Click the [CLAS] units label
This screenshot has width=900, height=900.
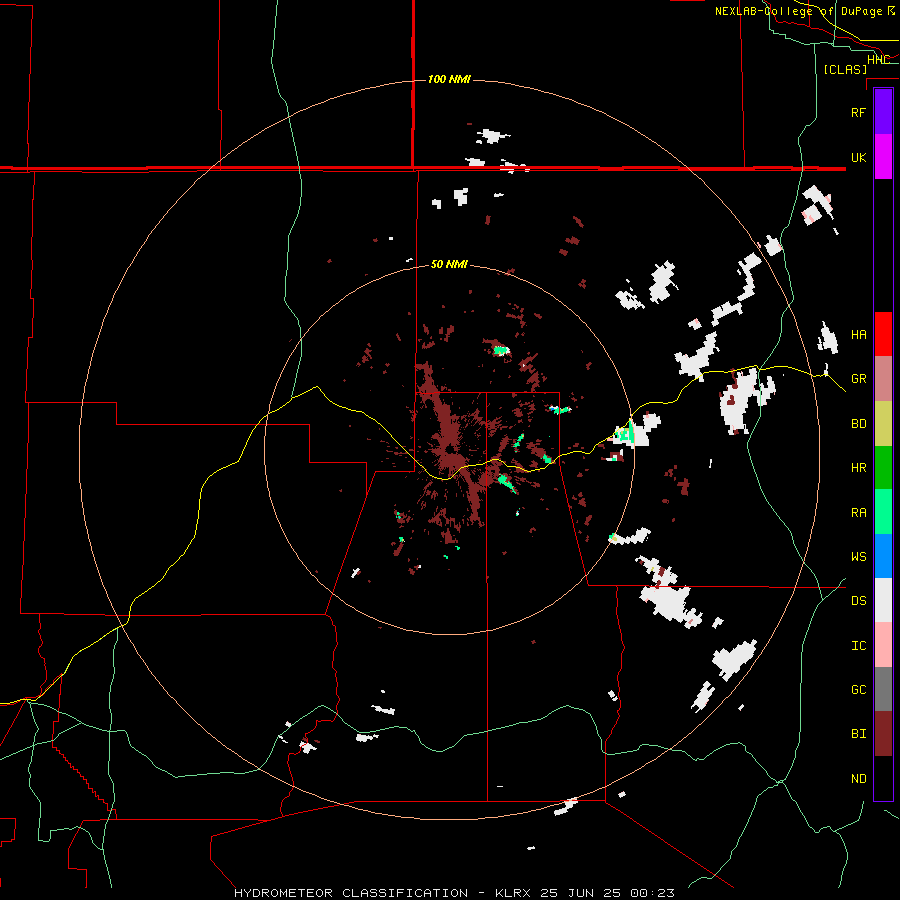click(845, 69)
